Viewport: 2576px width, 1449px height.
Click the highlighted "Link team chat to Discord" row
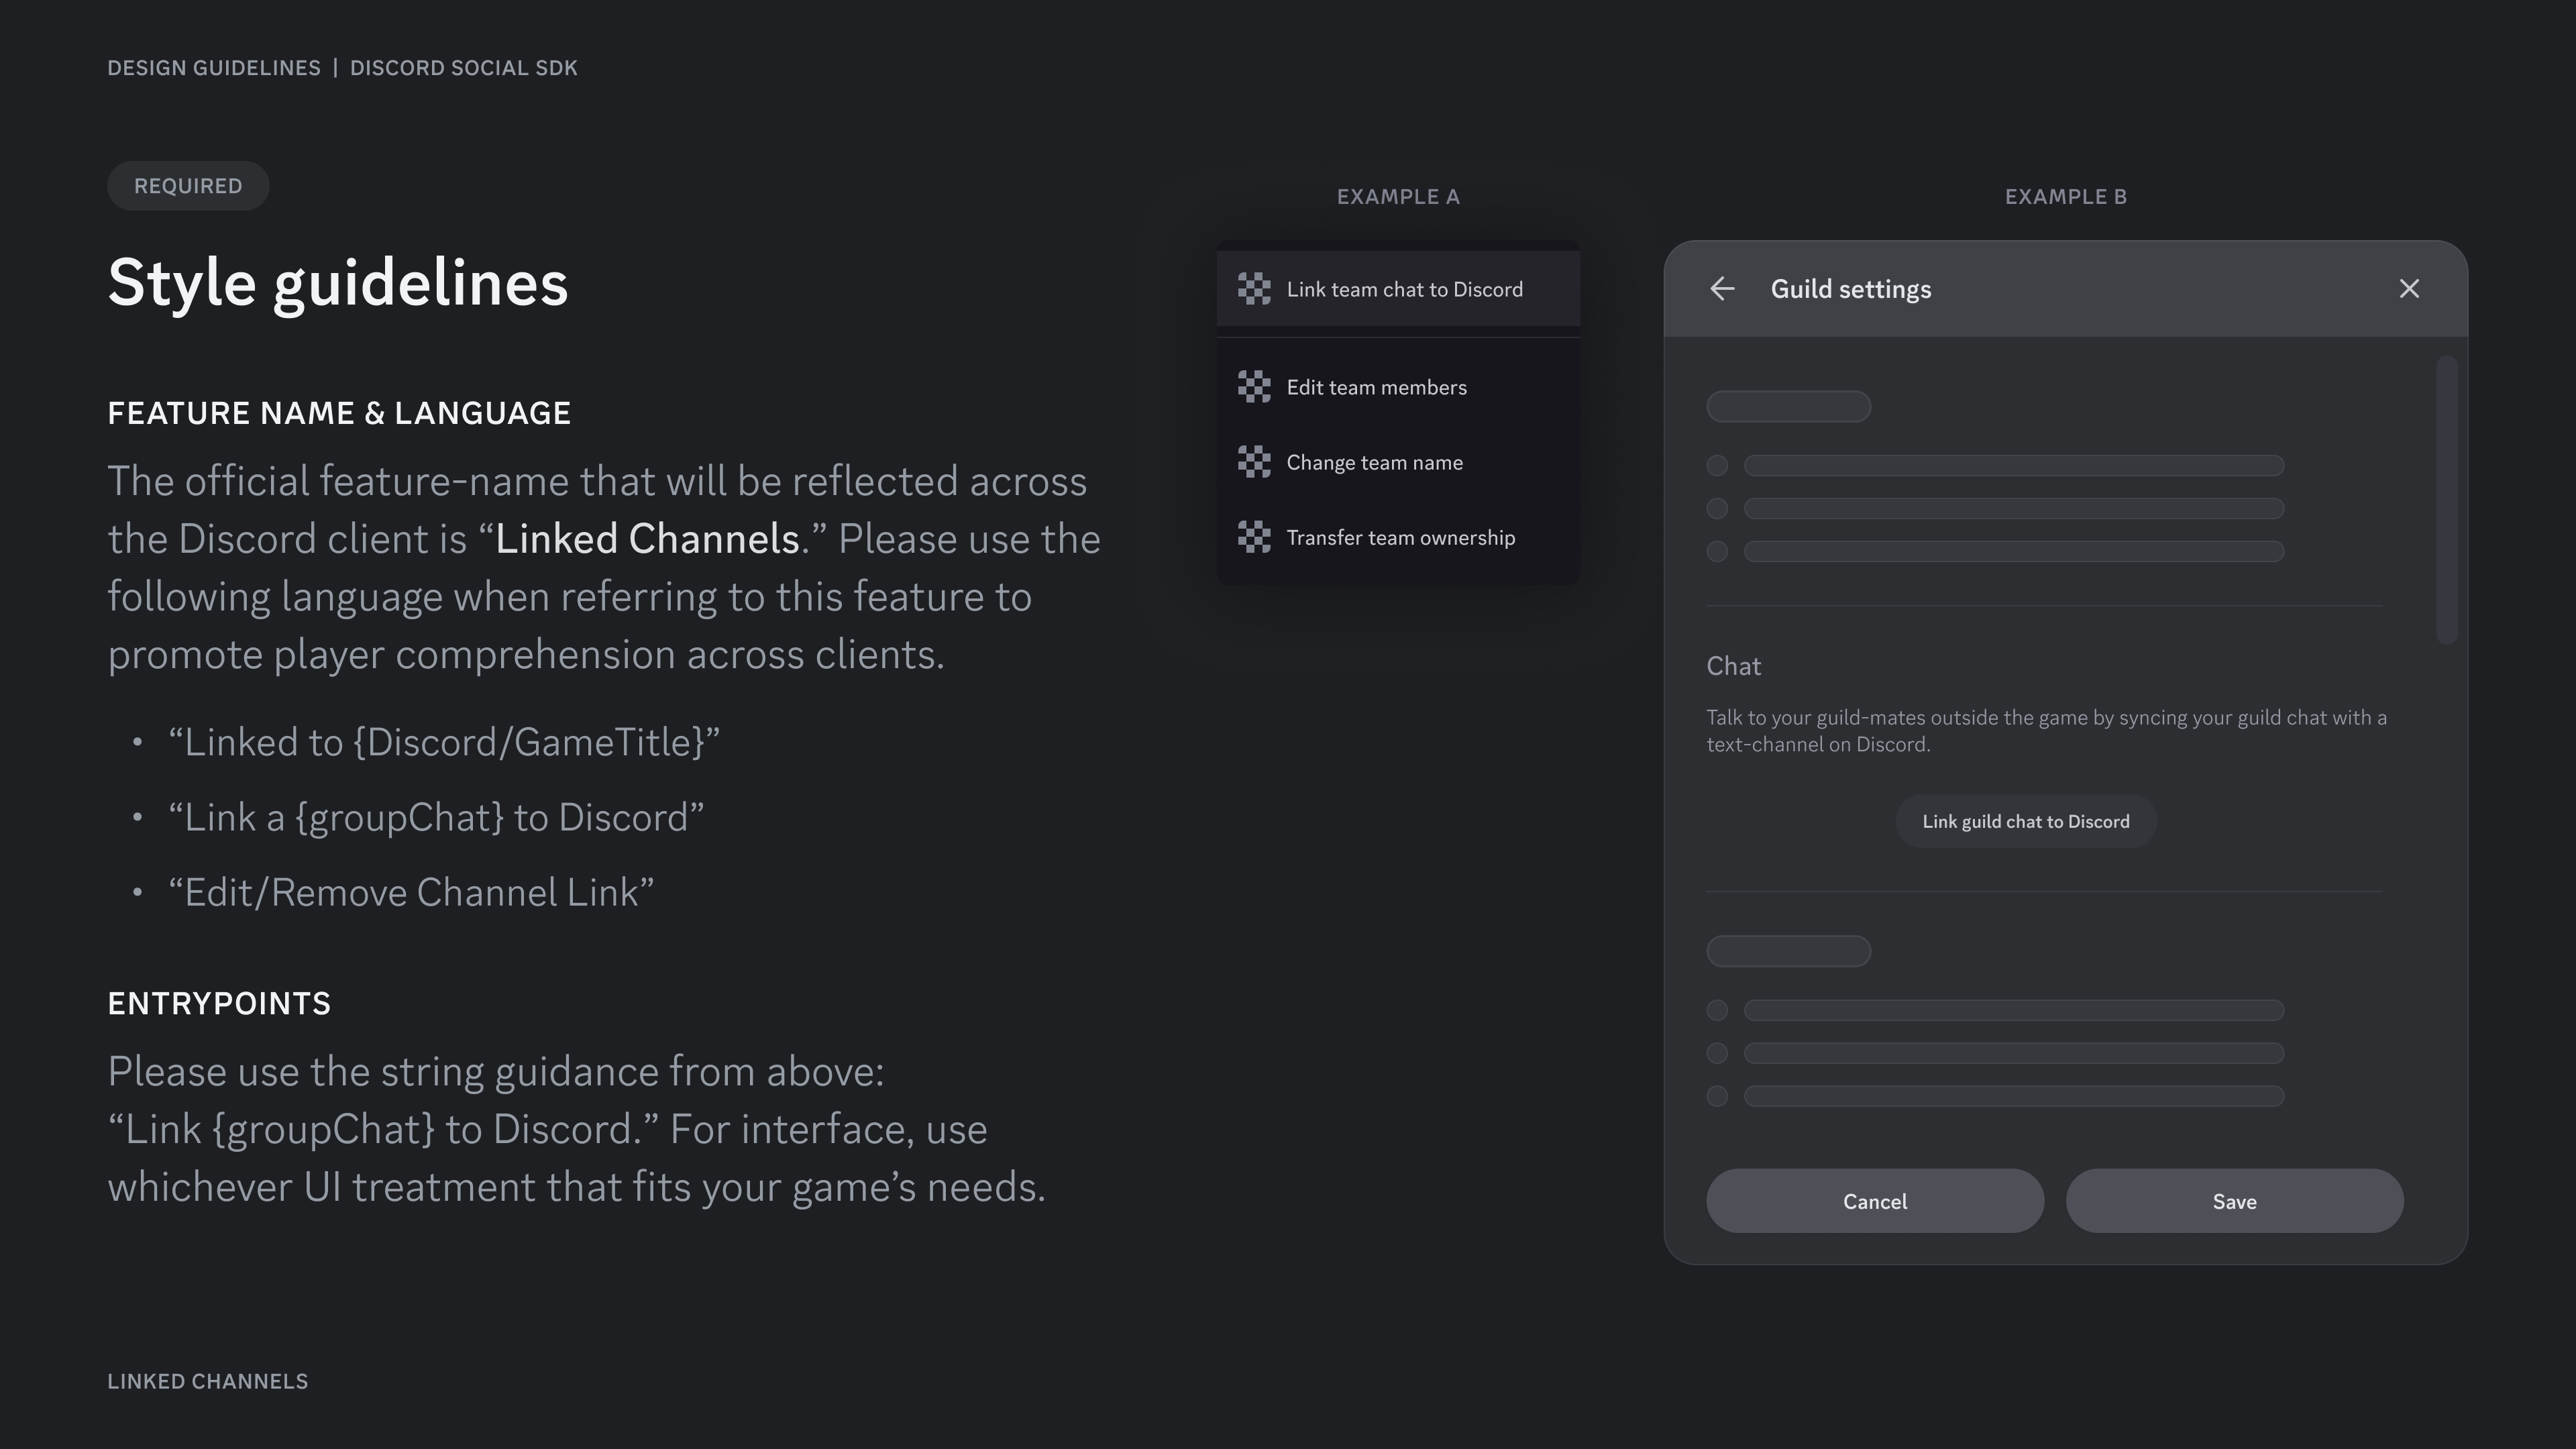1398,288
